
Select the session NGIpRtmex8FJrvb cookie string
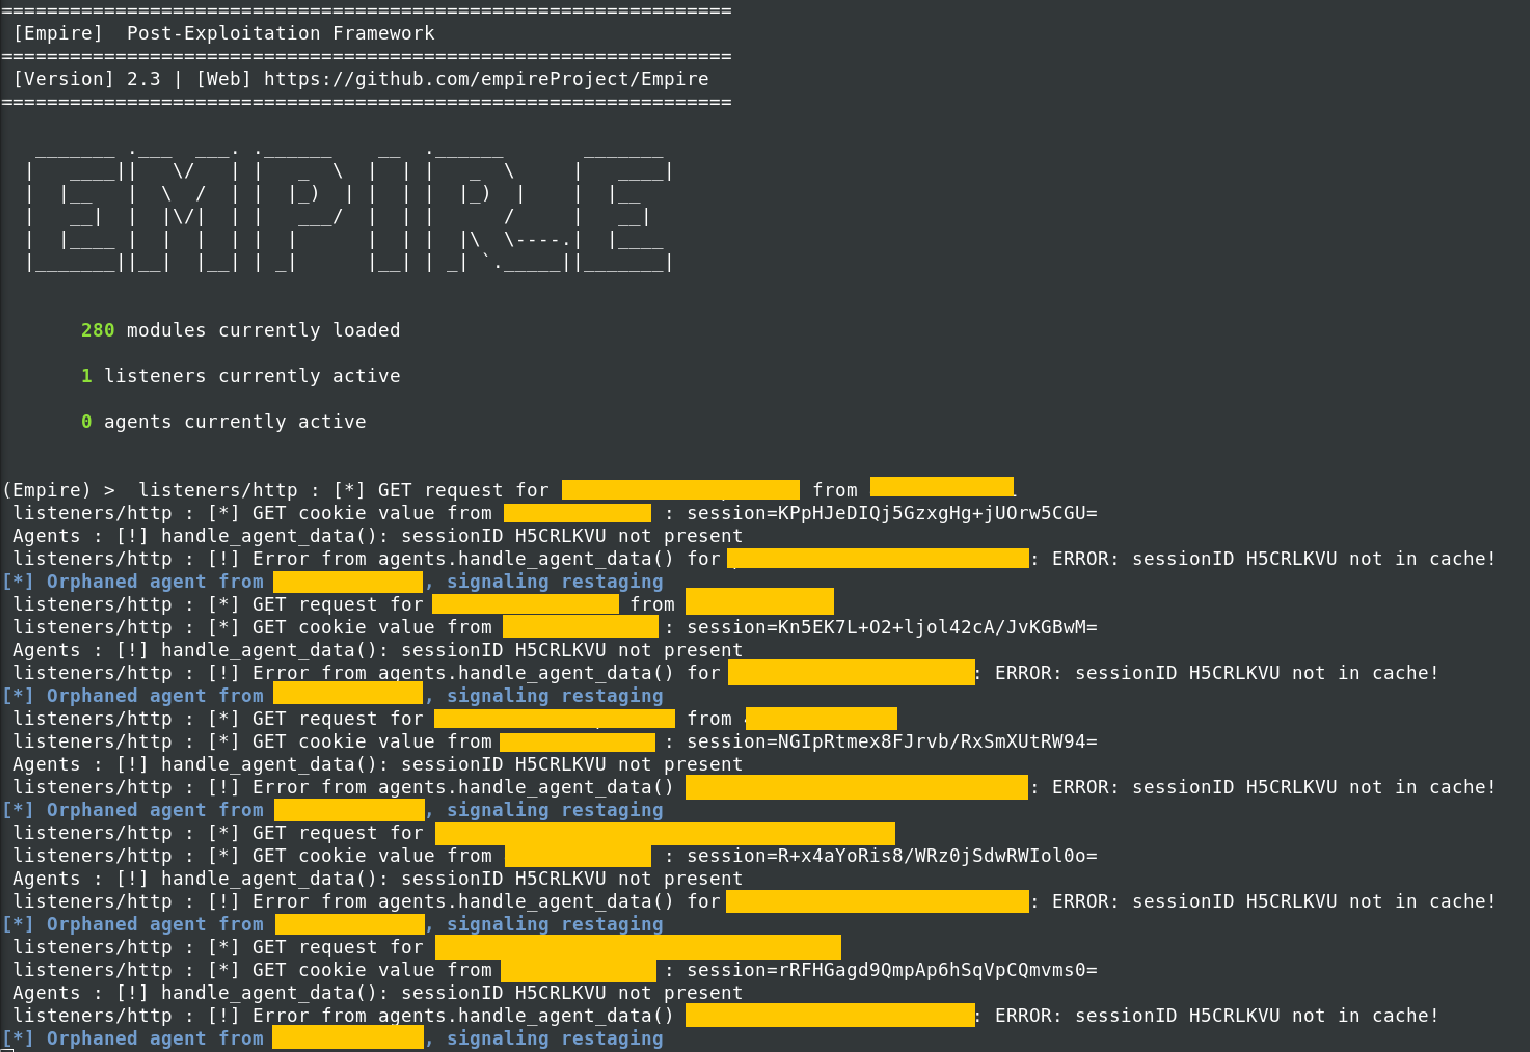pyautogui.click(x=890, y=741)
